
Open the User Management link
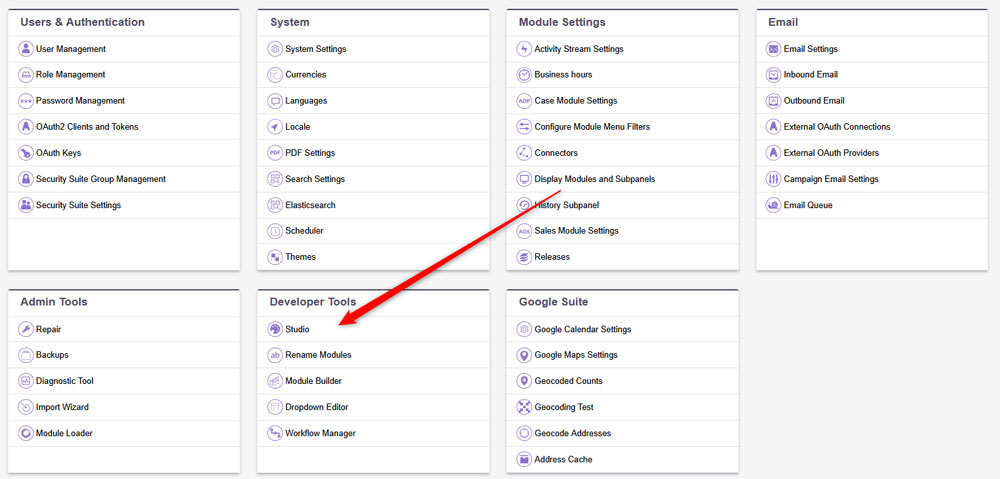coord(71,48)
